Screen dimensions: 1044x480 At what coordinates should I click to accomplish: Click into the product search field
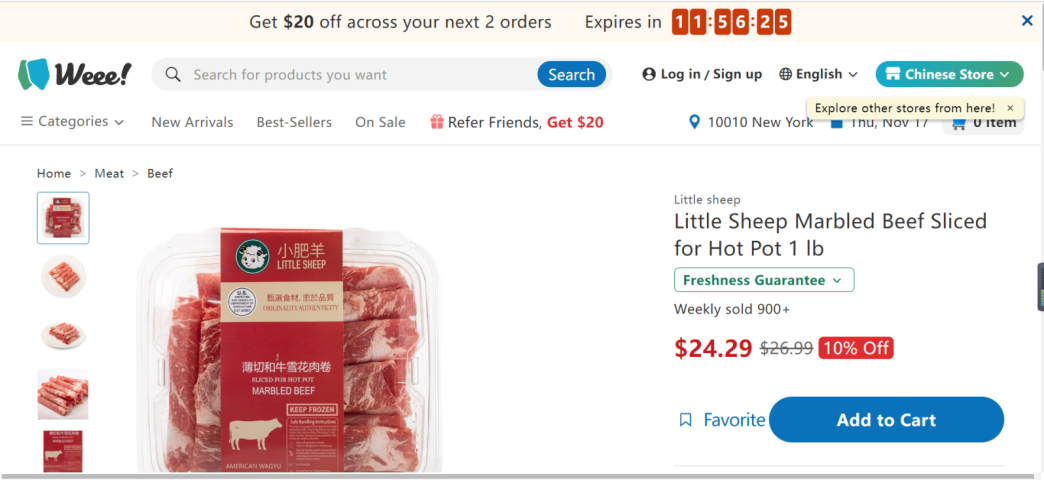(x=360, y=74)
